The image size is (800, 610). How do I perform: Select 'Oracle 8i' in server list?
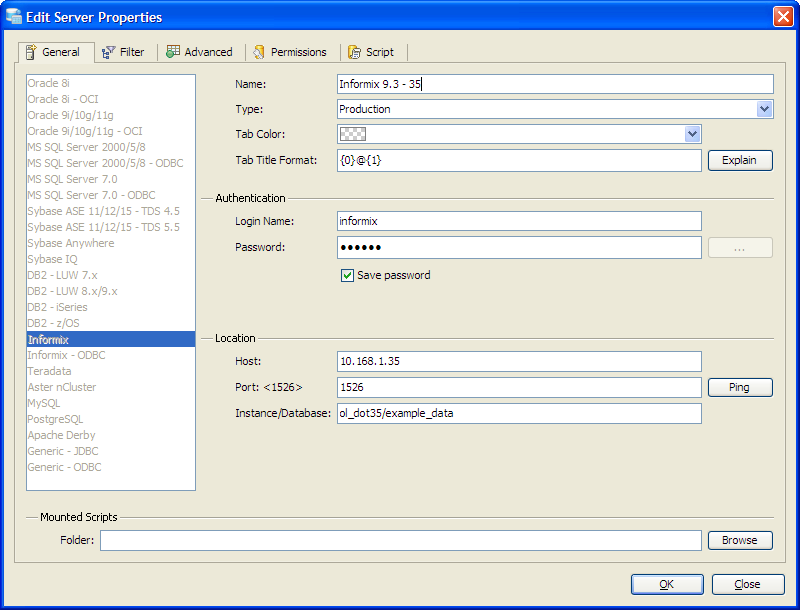tap(111, 83)
